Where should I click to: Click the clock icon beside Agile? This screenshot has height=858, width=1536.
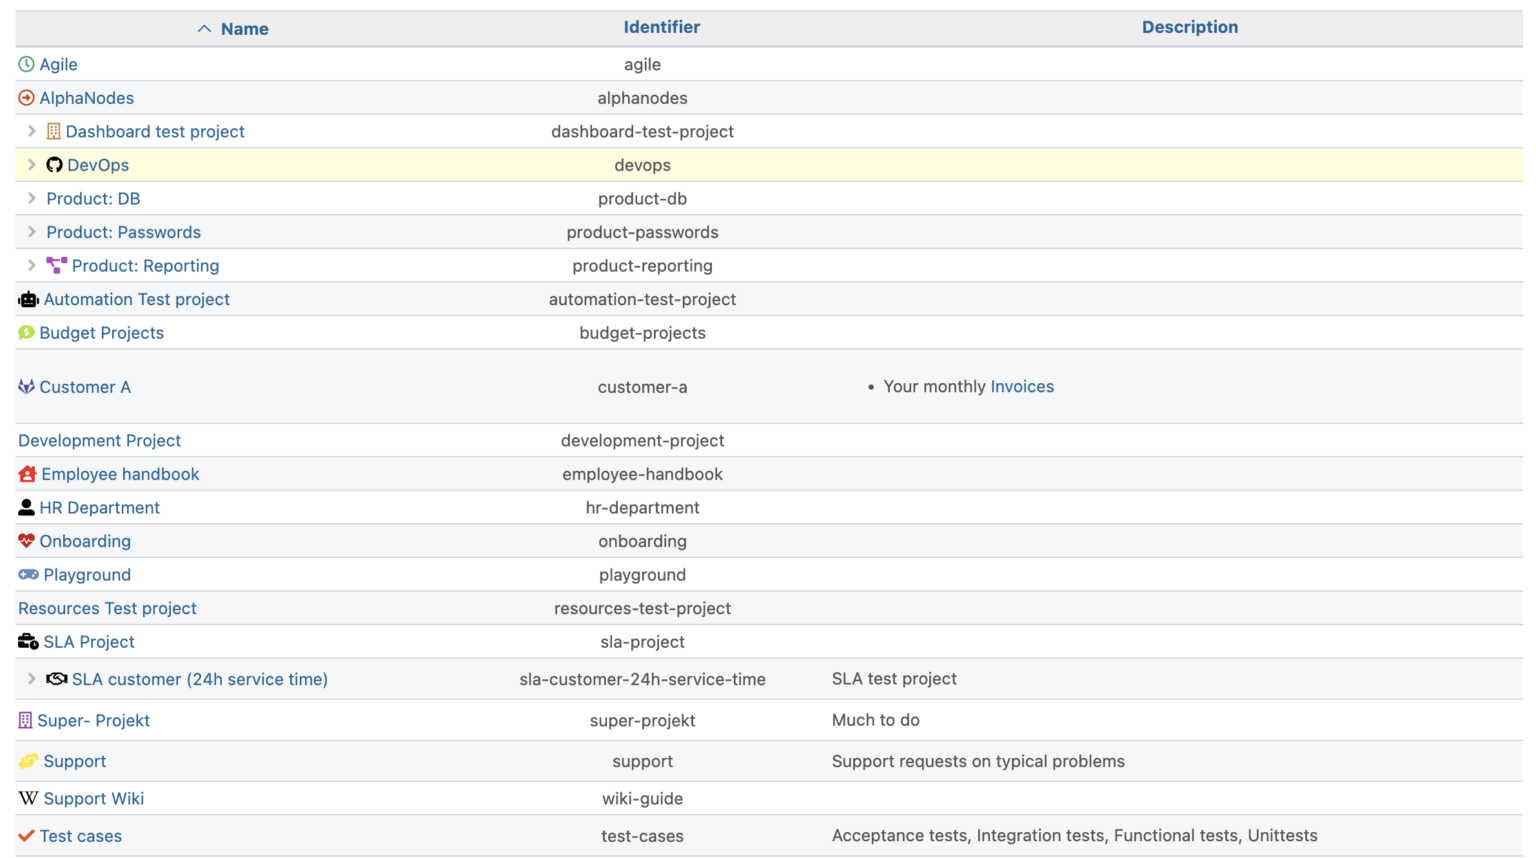point(25,64)
